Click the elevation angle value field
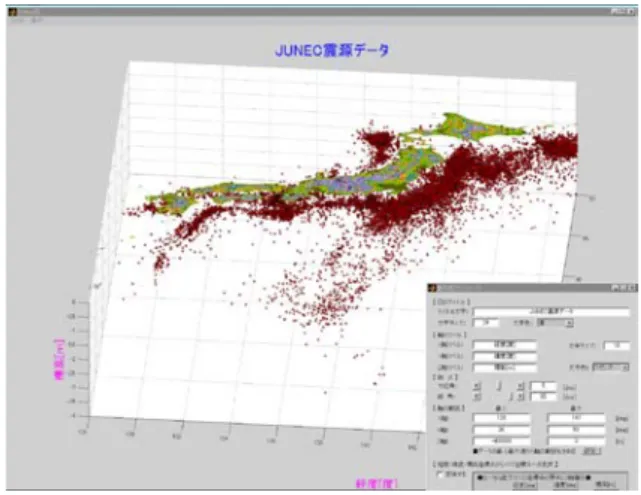Viewport: 641px width, 495px height. click(x=543, y=396)
